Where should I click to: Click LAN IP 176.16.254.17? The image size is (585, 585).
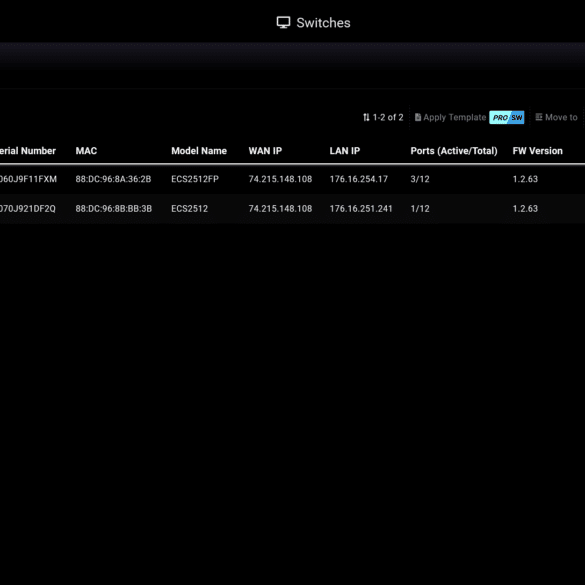pos(359,179)
